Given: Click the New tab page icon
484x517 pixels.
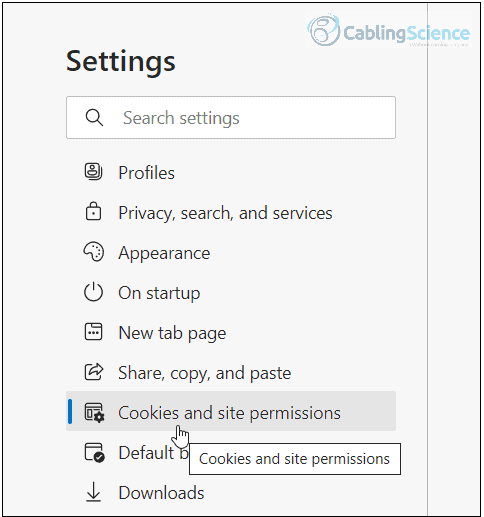Looking at the screenshot, I should (93, 332).
